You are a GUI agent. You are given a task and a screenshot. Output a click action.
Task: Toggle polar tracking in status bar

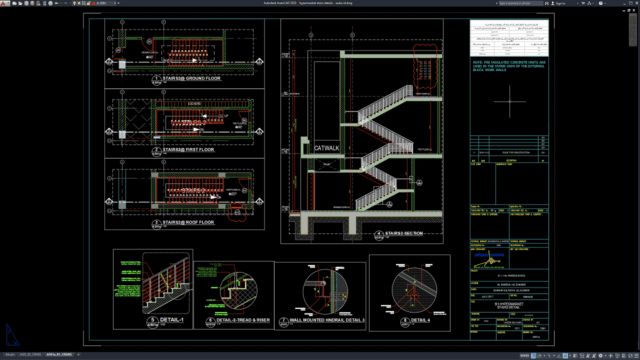[539, 356]
